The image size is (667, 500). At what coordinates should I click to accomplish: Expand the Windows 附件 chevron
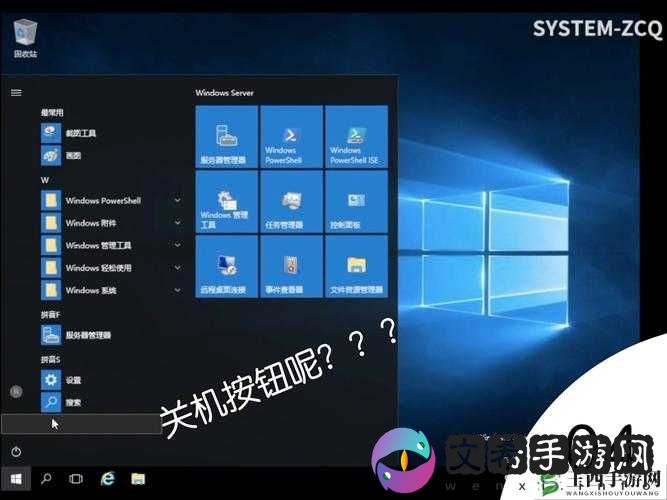point(177,223)
